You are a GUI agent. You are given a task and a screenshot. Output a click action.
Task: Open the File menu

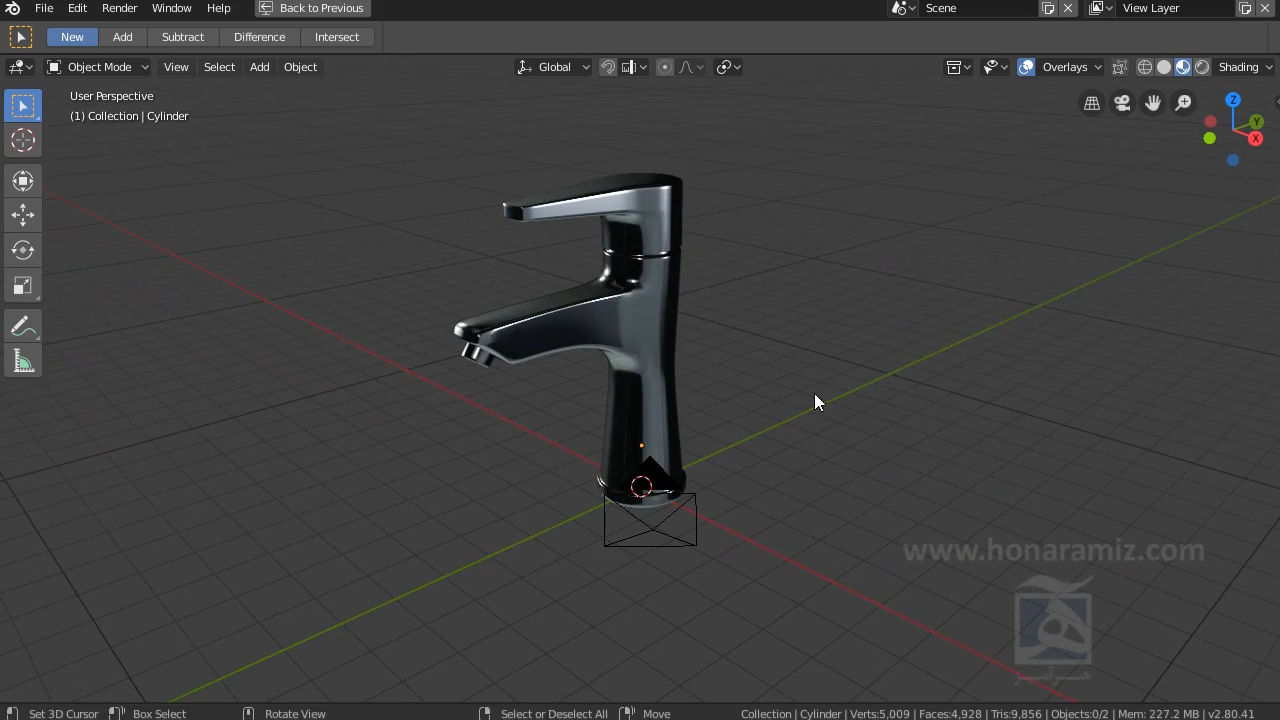[x=44, y=8]
